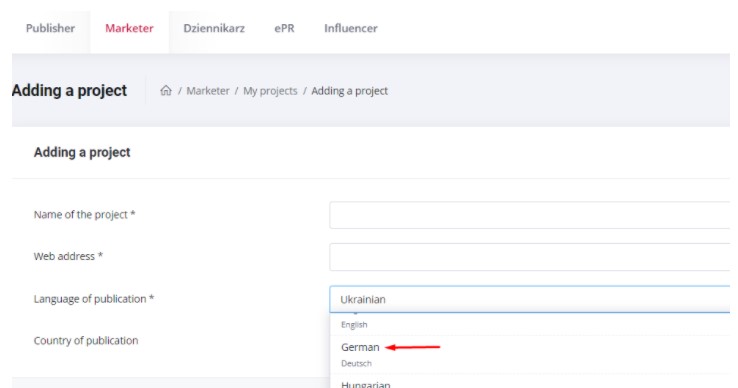Screen dimensions: 738x388
Task: Click the Language of publication label
Action: (94, 299)
